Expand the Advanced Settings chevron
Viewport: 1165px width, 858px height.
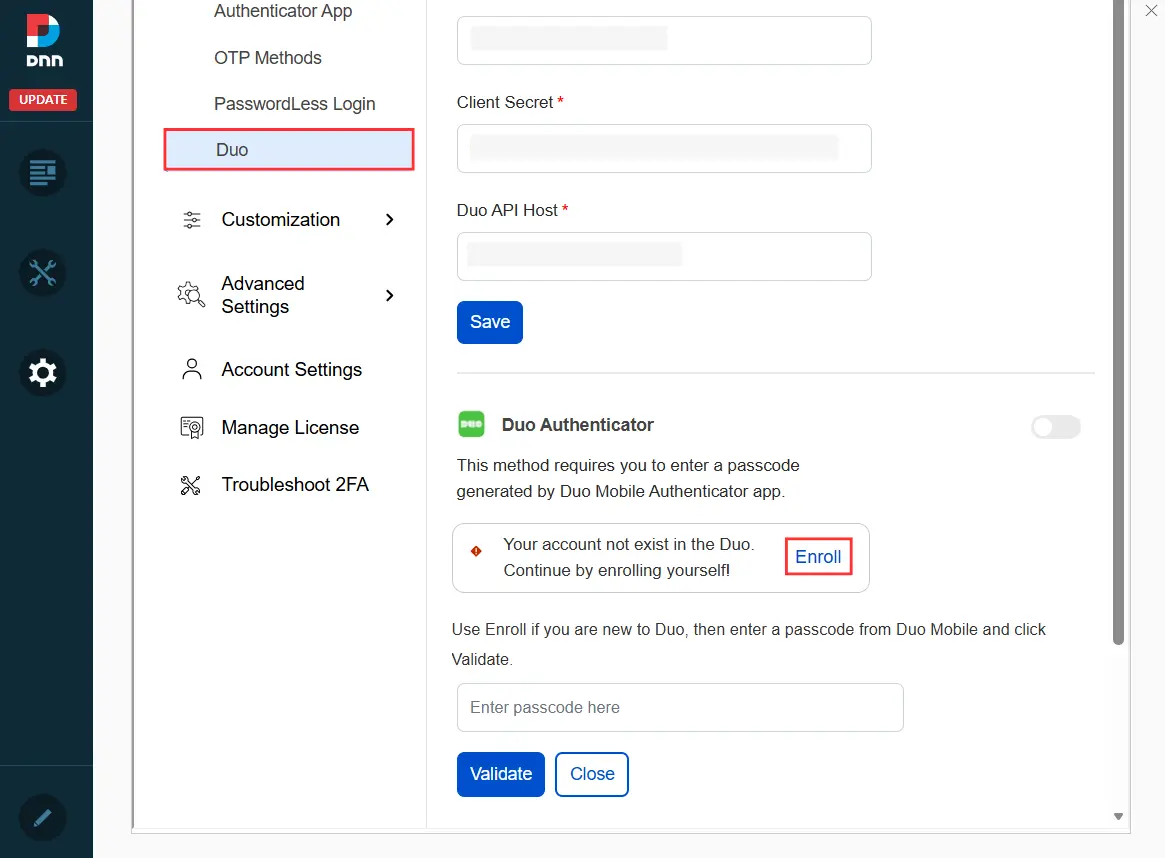point(389,296)
